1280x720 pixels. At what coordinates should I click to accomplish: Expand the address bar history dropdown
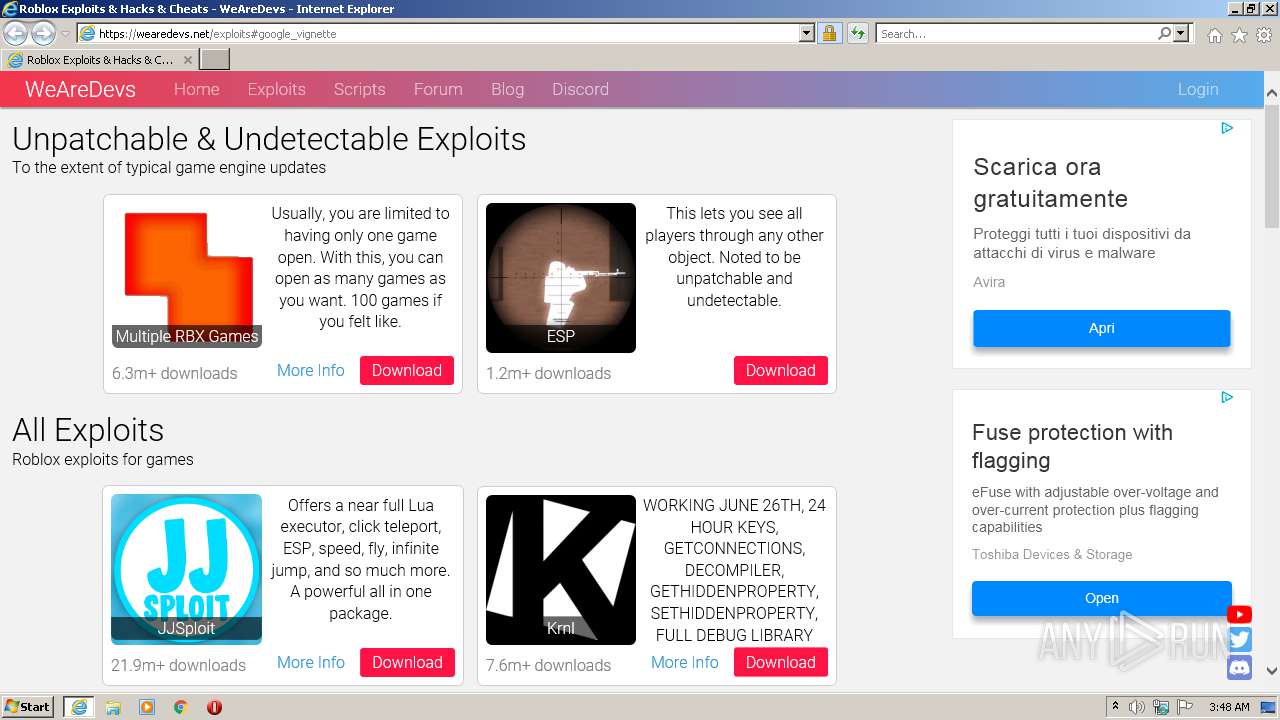807,33
